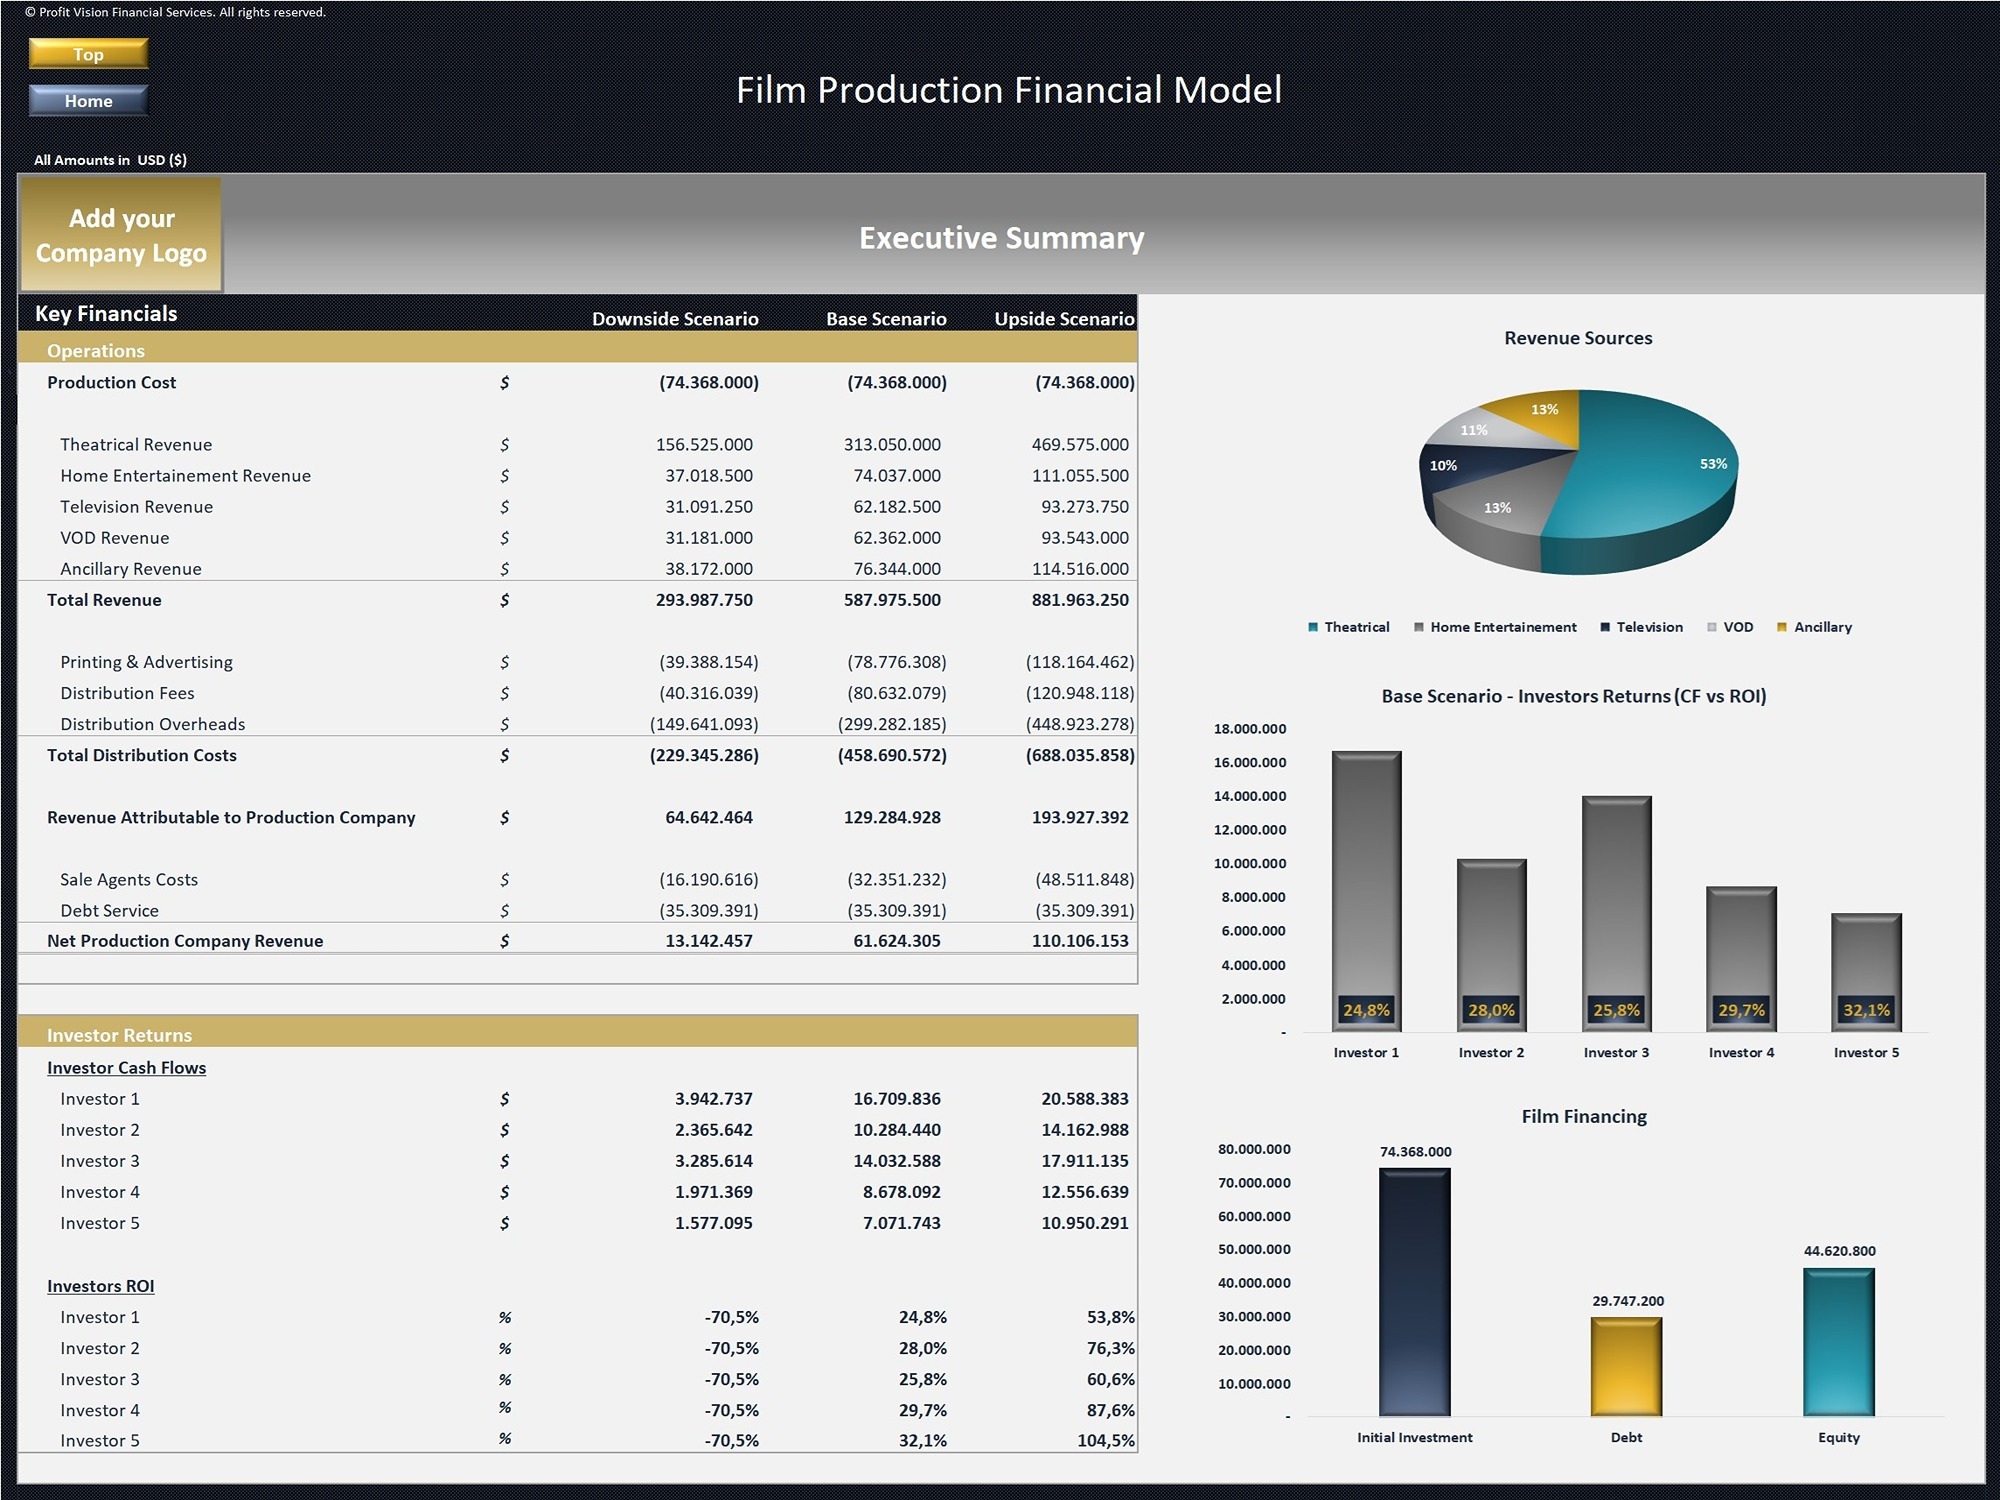The image size is (2000, 1500).
Task: Select the Television legend icon
Action: point(1607,627)
